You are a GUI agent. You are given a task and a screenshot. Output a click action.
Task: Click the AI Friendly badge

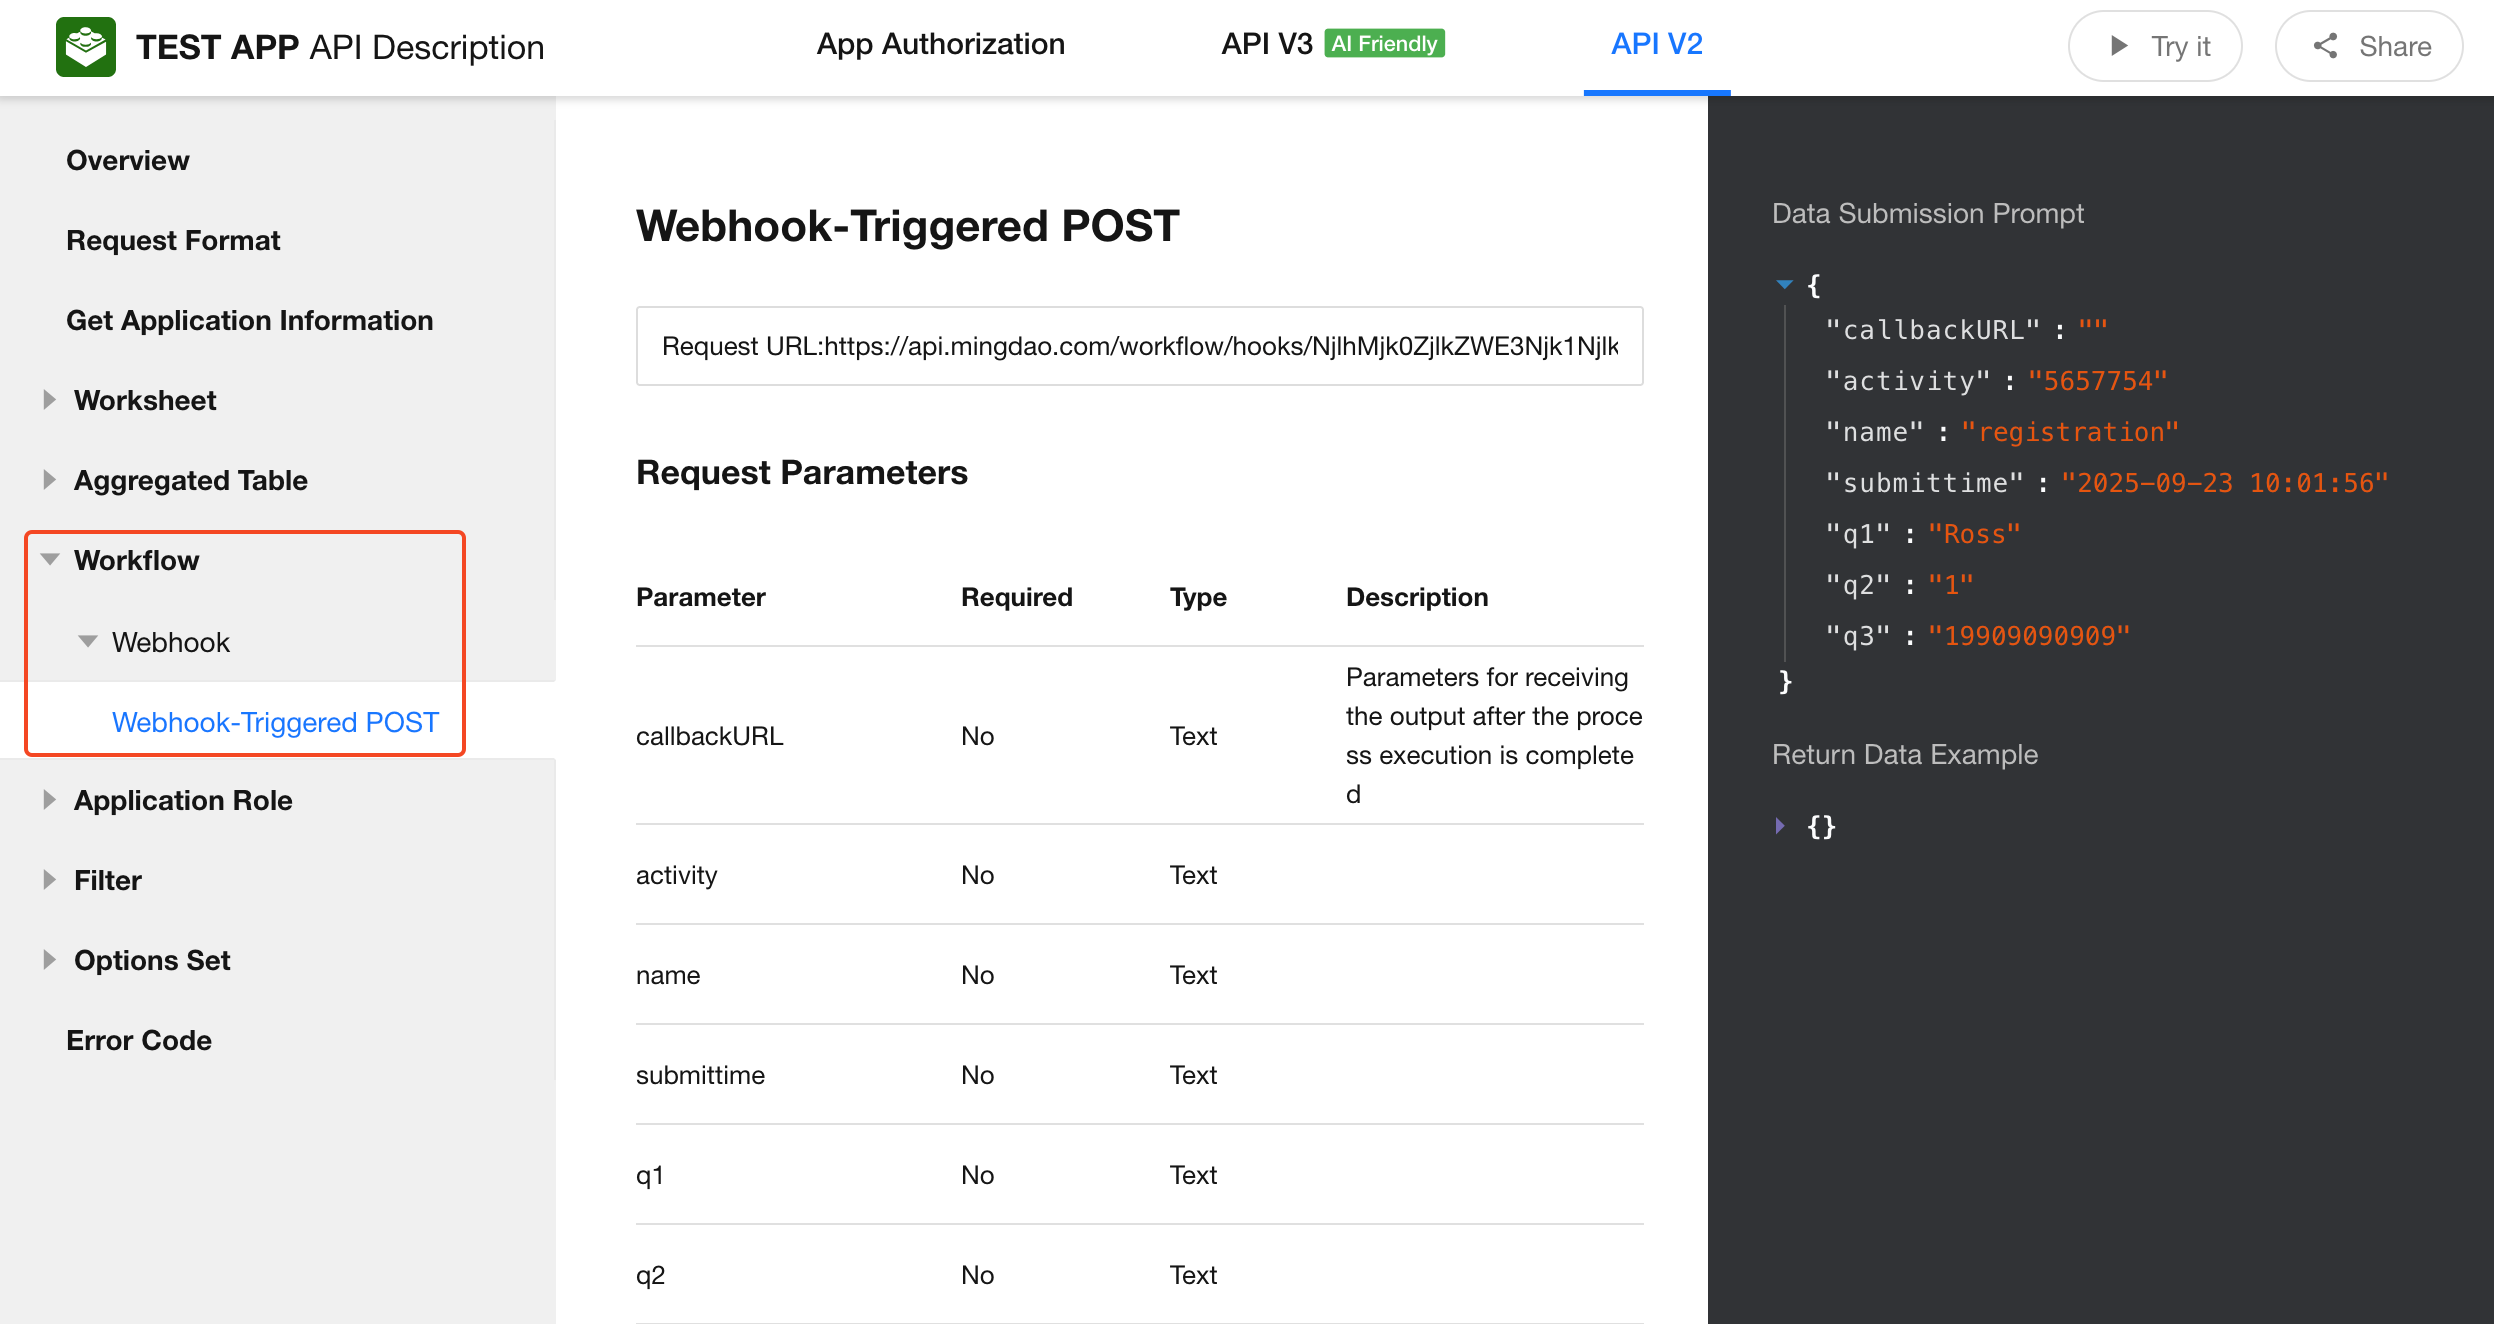pos(1384,44)
